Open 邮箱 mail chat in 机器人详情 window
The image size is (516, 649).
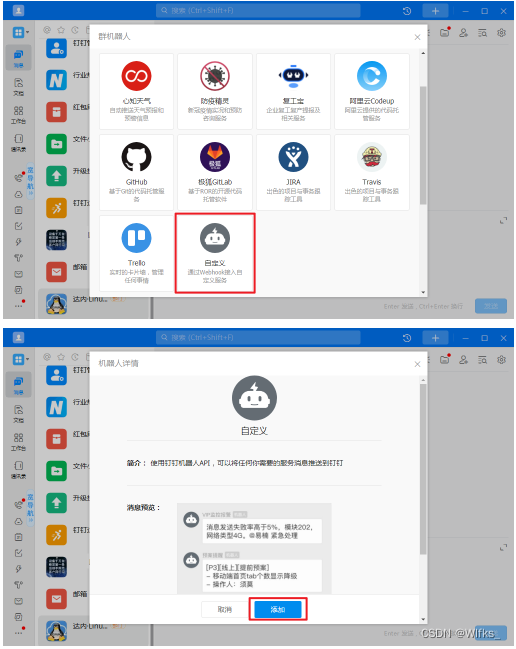coord(56,599)
